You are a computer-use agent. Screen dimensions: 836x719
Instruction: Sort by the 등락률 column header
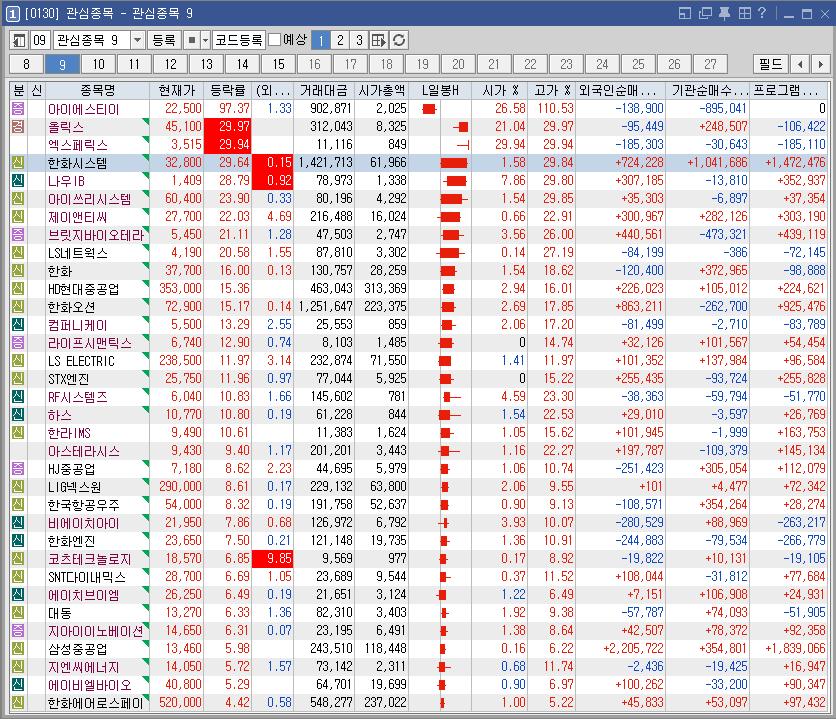point(228,91)
